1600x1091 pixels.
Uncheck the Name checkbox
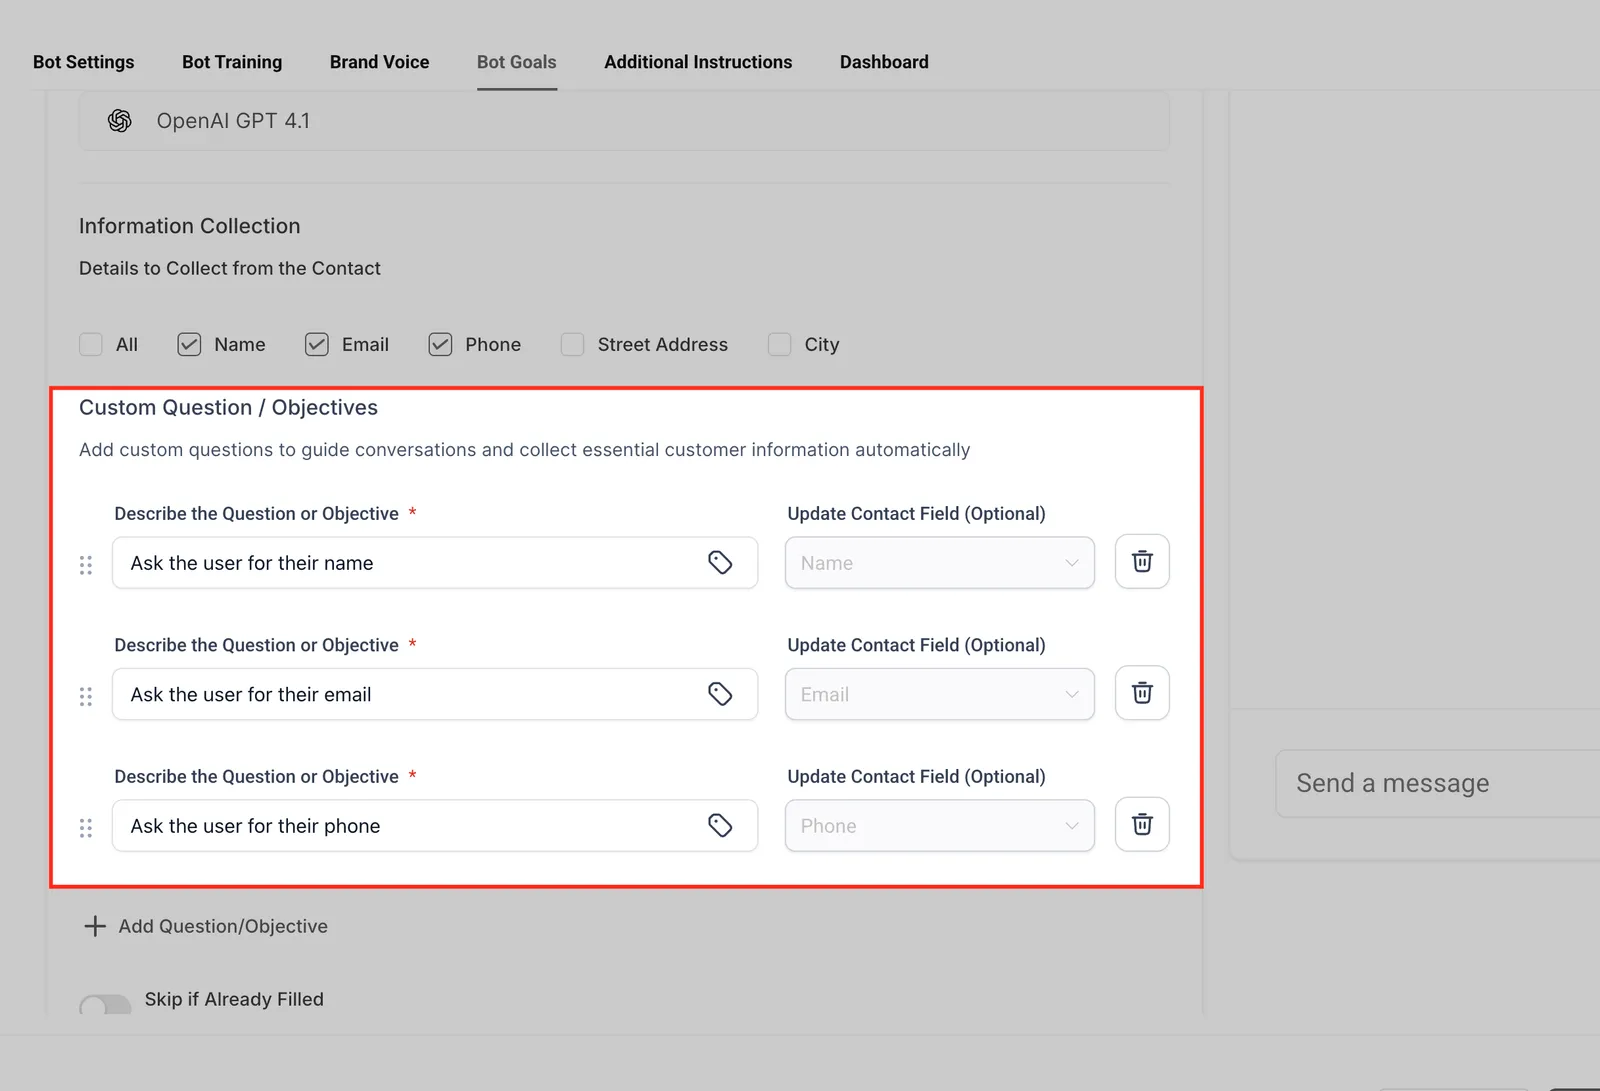(189, 344)
